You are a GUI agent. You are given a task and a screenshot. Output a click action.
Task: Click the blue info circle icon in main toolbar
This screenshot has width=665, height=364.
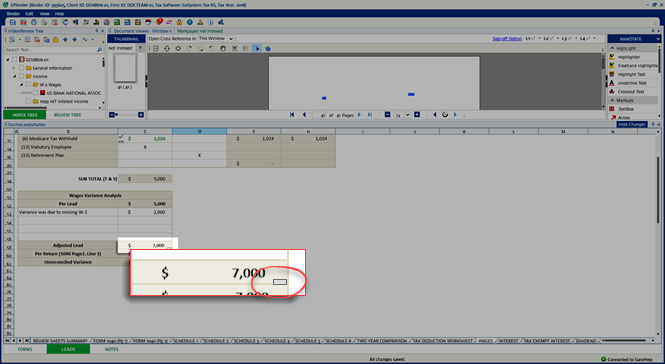(x=210, y=22)
